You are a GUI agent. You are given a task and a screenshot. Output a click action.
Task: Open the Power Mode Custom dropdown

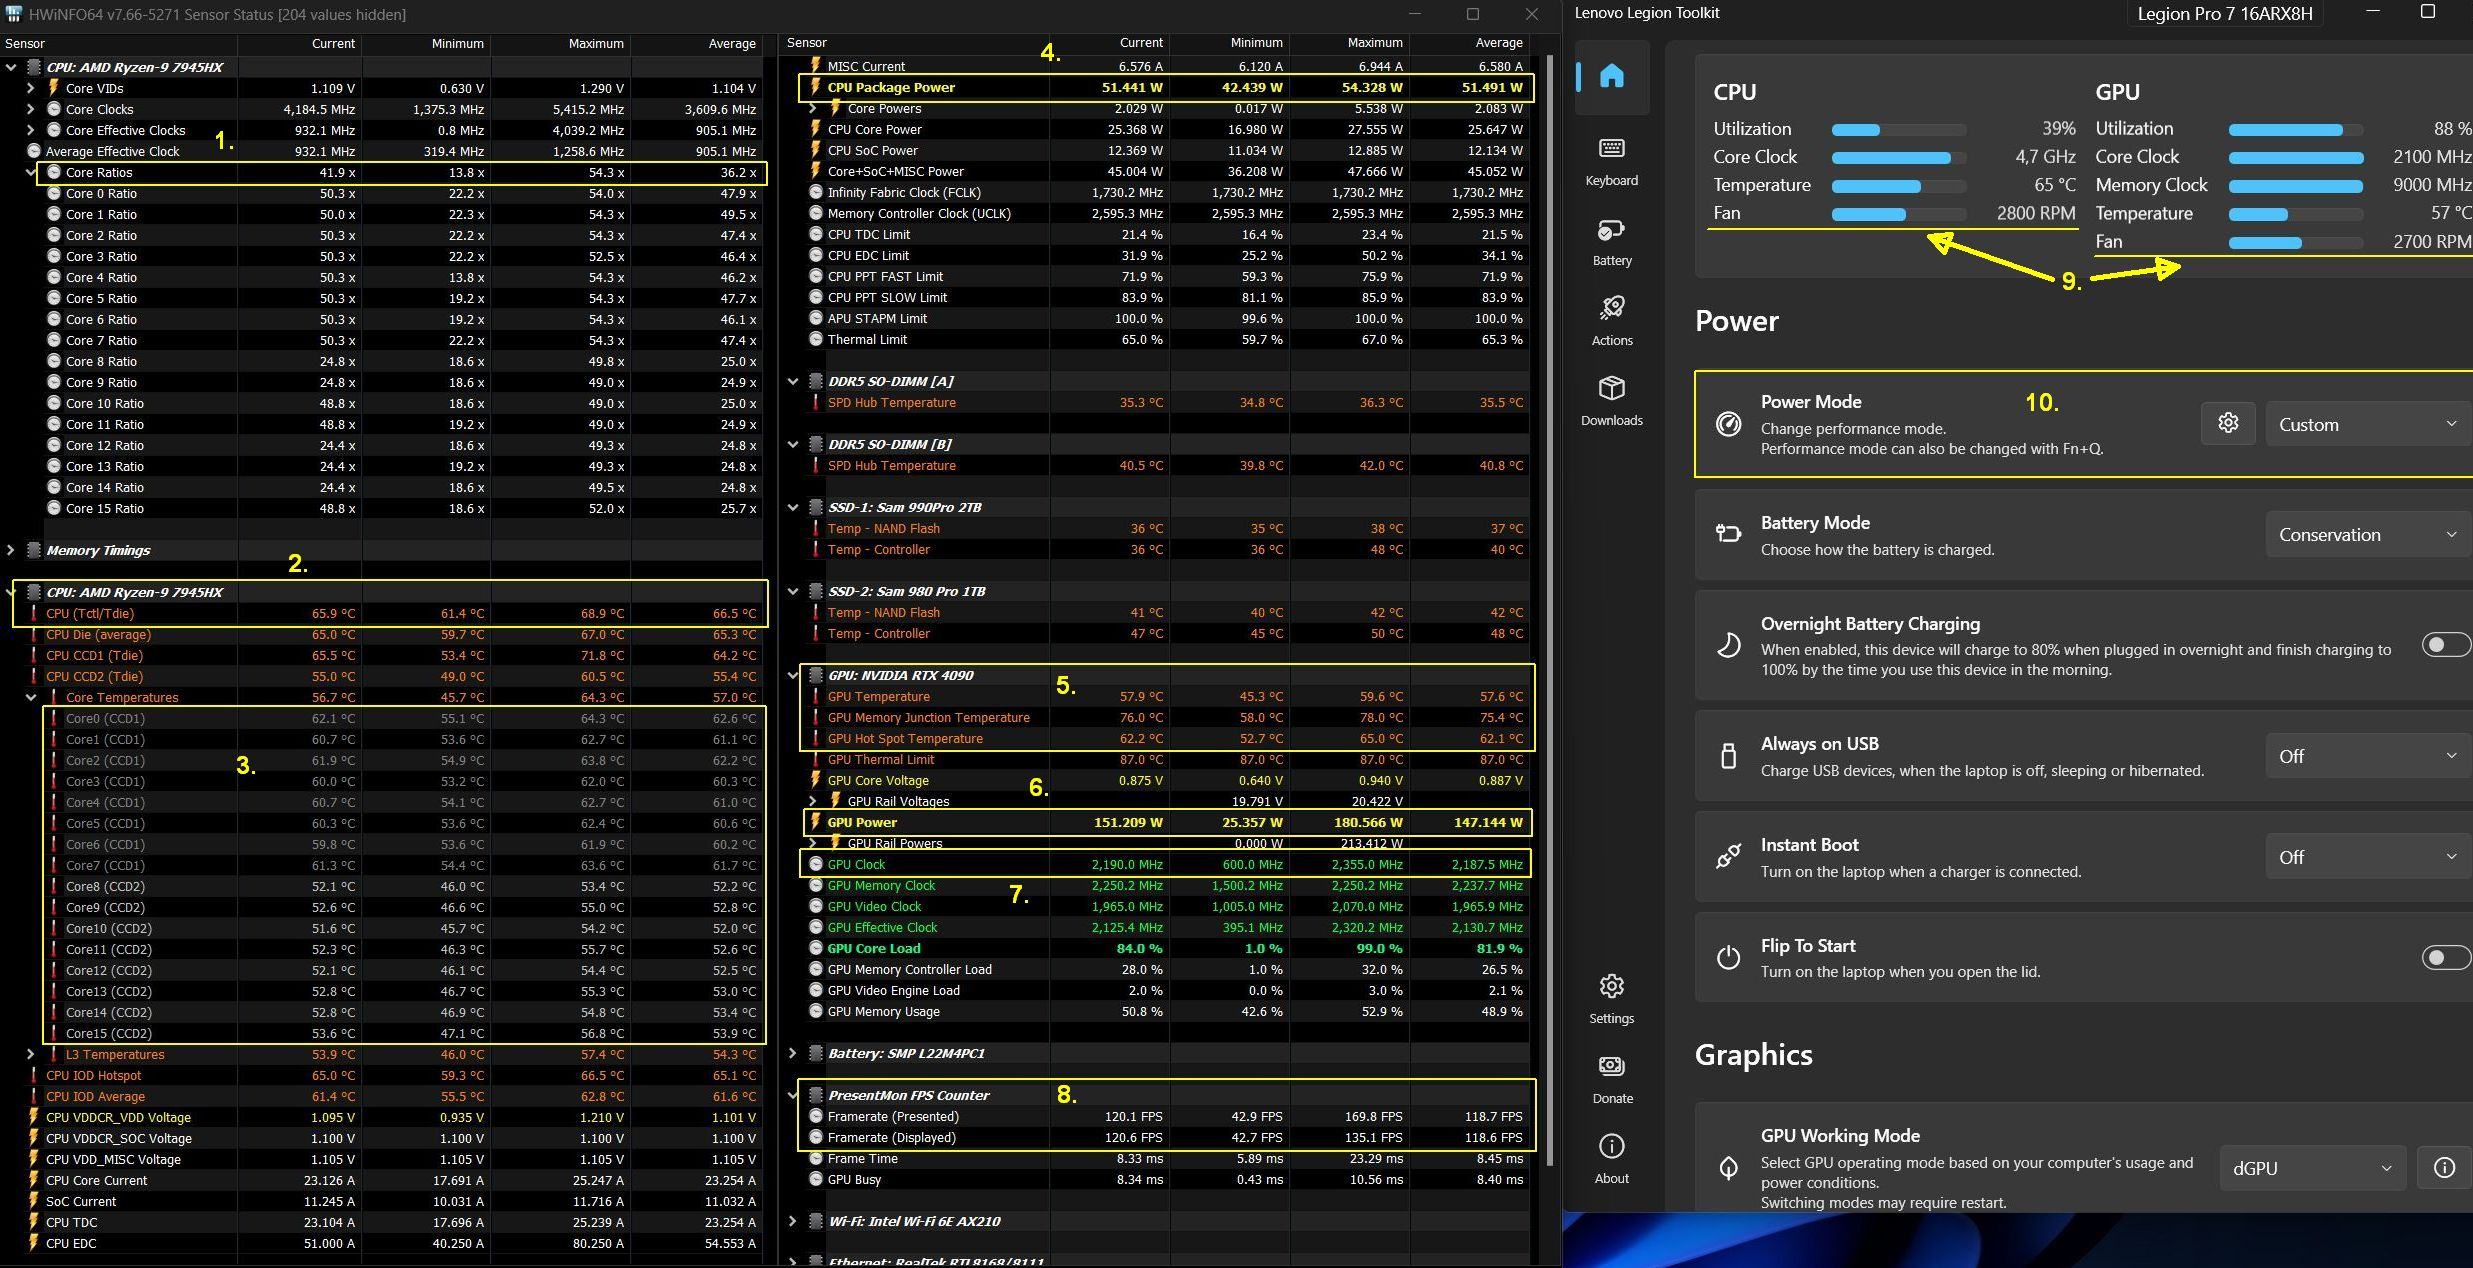click(x=2368, y=424)
